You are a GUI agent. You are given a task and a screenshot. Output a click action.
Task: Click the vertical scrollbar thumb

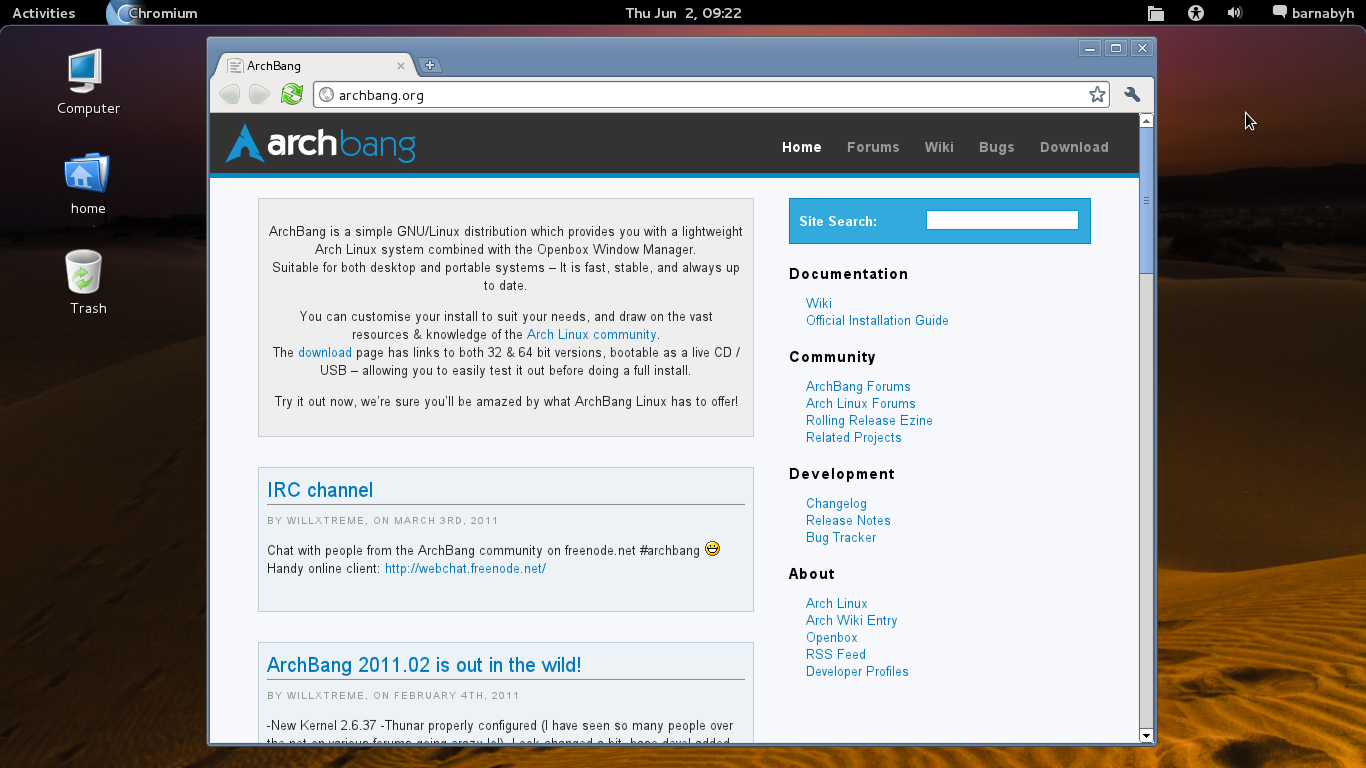pos(1146,200)
